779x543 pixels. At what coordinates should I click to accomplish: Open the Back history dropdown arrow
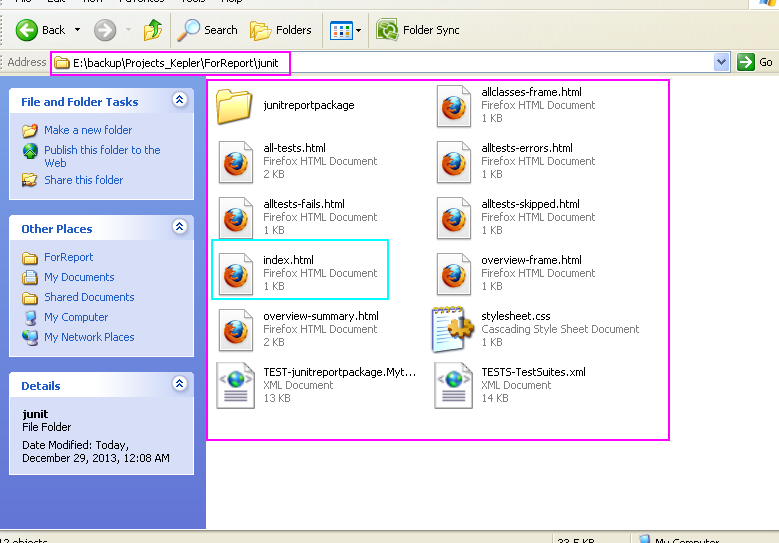pos(78,30)
